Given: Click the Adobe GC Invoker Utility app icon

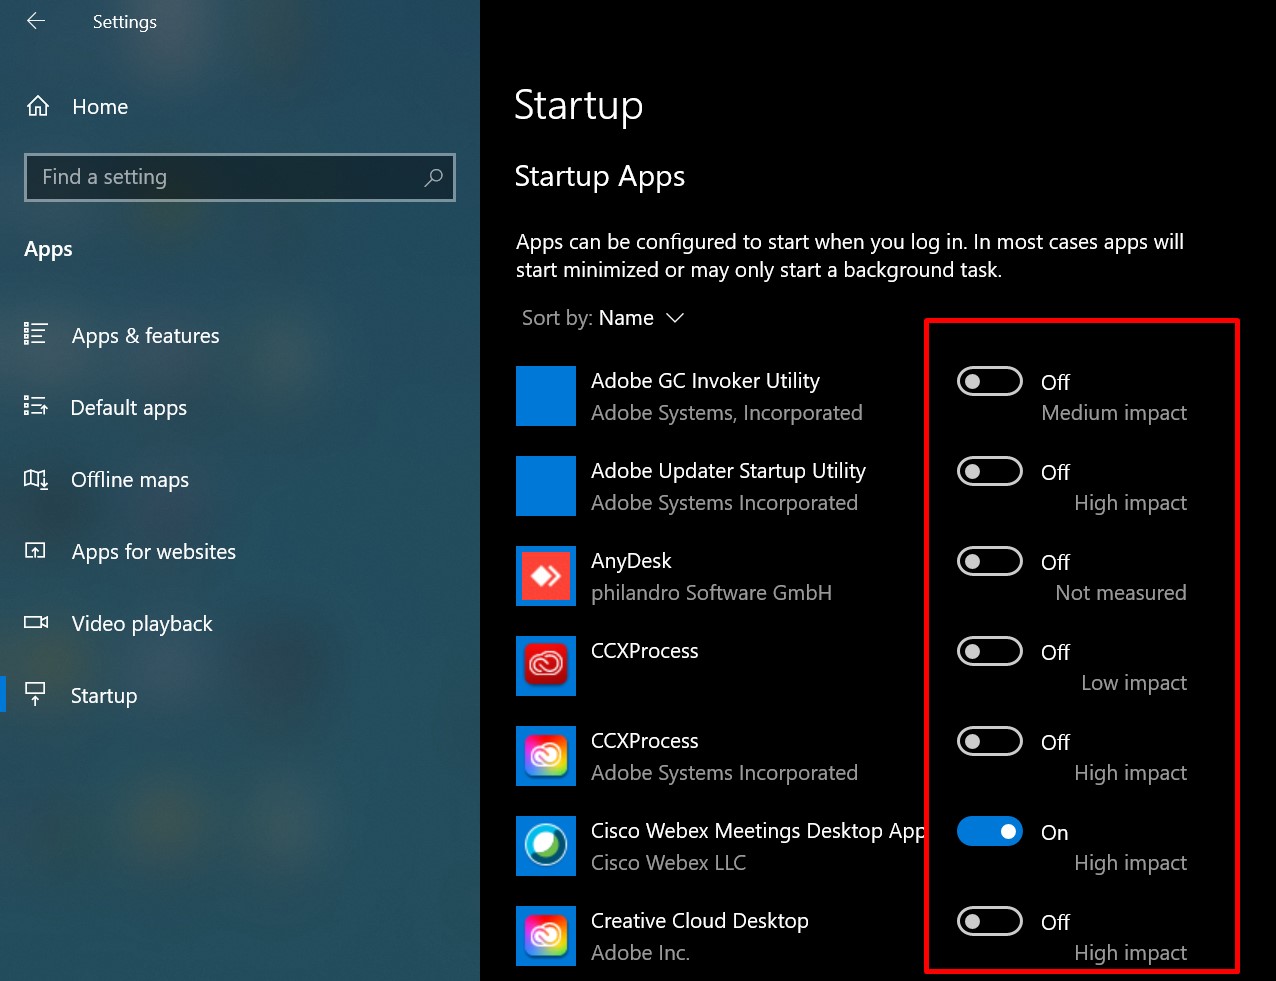Looking at the screenshot, I should pyautogui.click(x=546, y=396).
